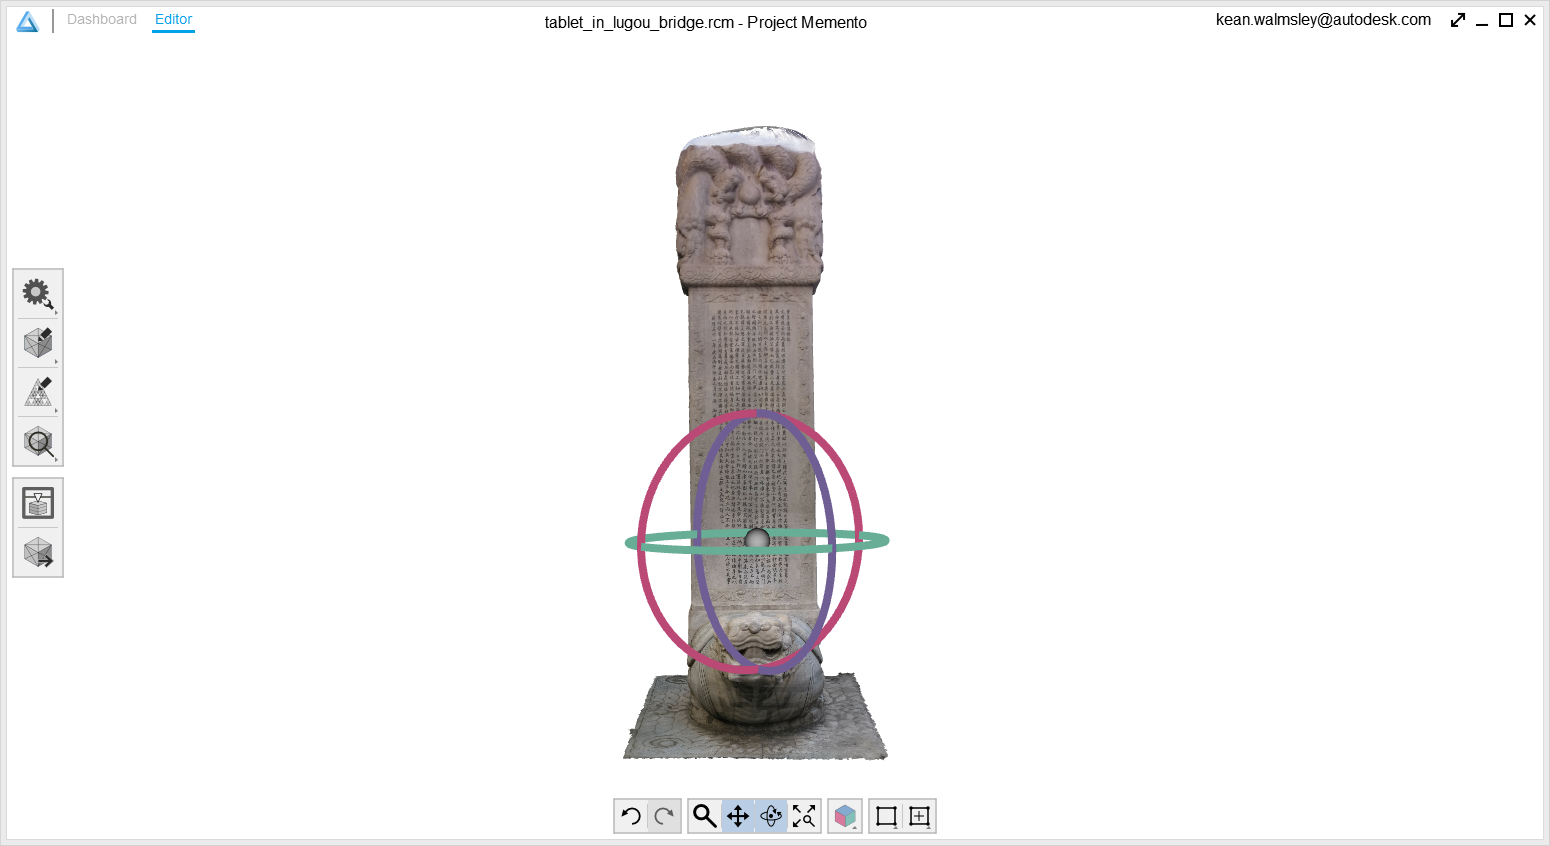
Task: Click the gray sphere at the gizmo center
Action: [x=757, y=540]
